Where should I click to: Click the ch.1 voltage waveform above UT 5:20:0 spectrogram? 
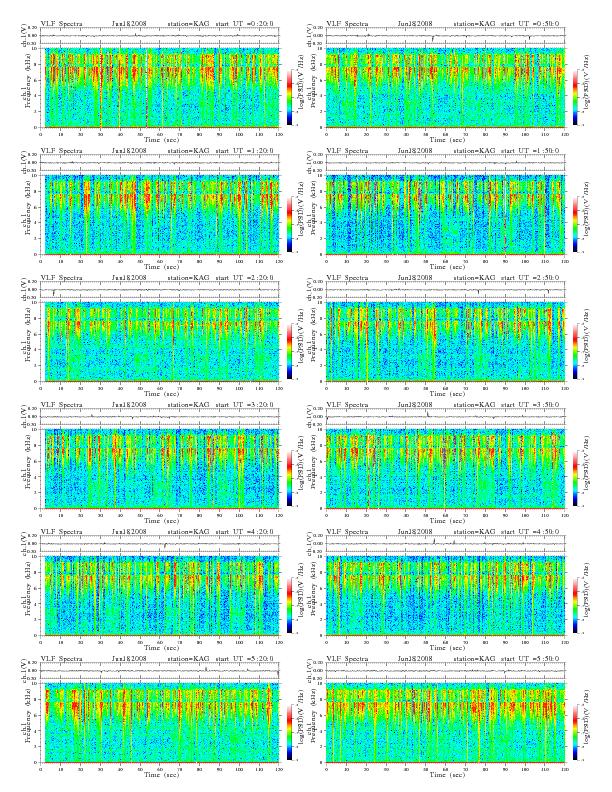tap(160, 671)
